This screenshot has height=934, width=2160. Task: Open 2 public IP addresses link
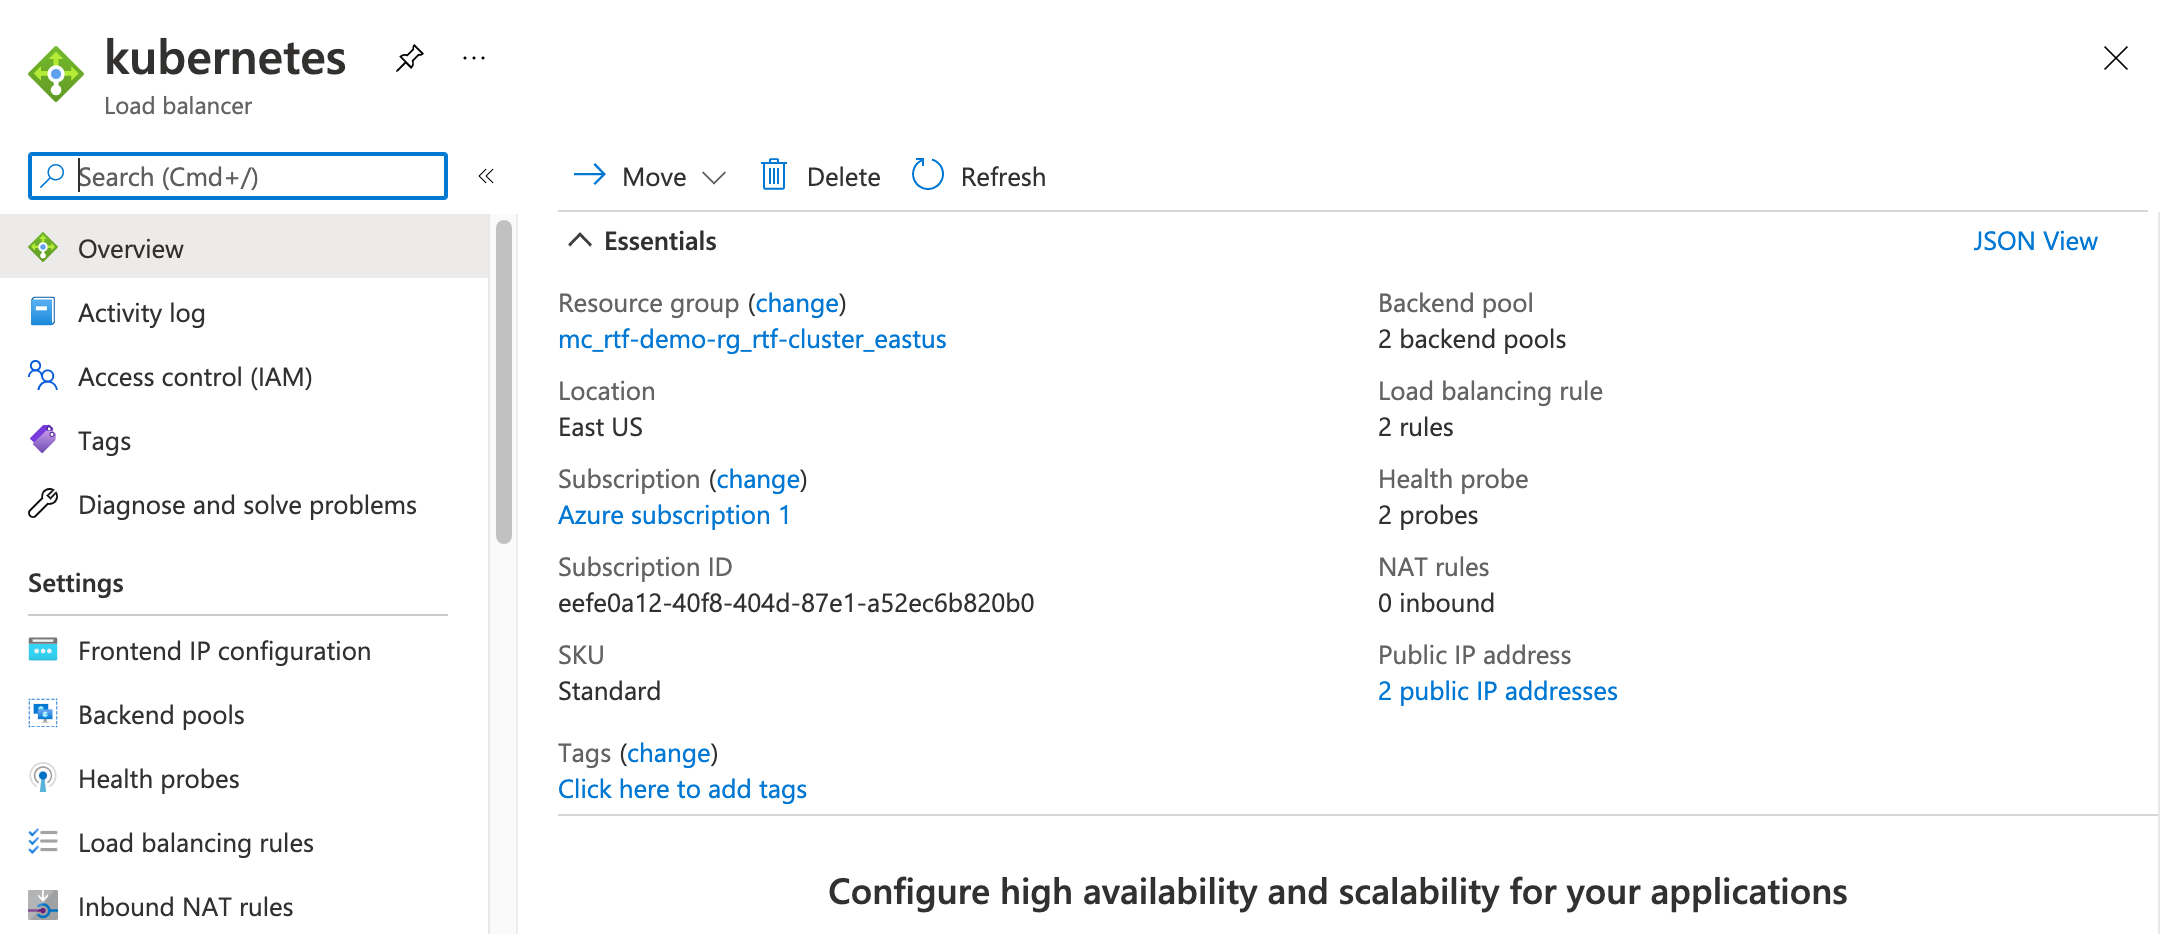[1497, 691]
